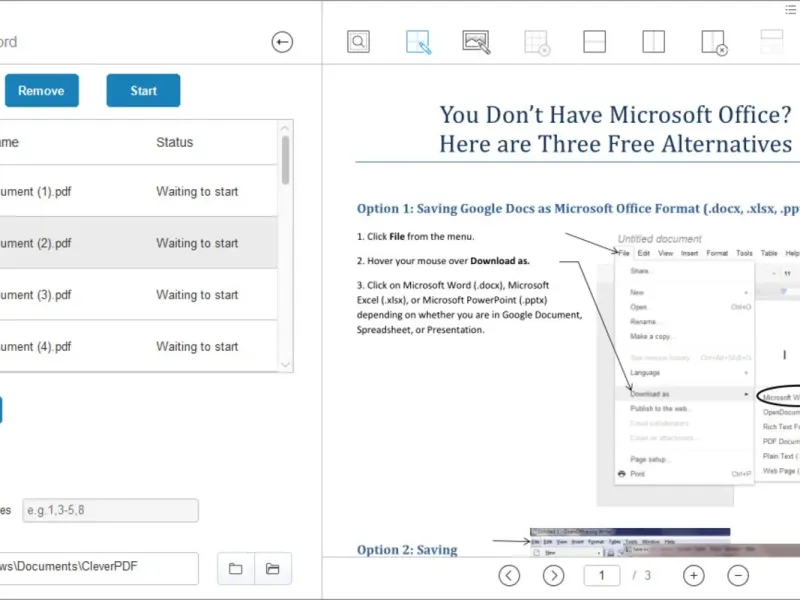
Task: Select the row for document (2).pdf
Action: pos(138,243)
